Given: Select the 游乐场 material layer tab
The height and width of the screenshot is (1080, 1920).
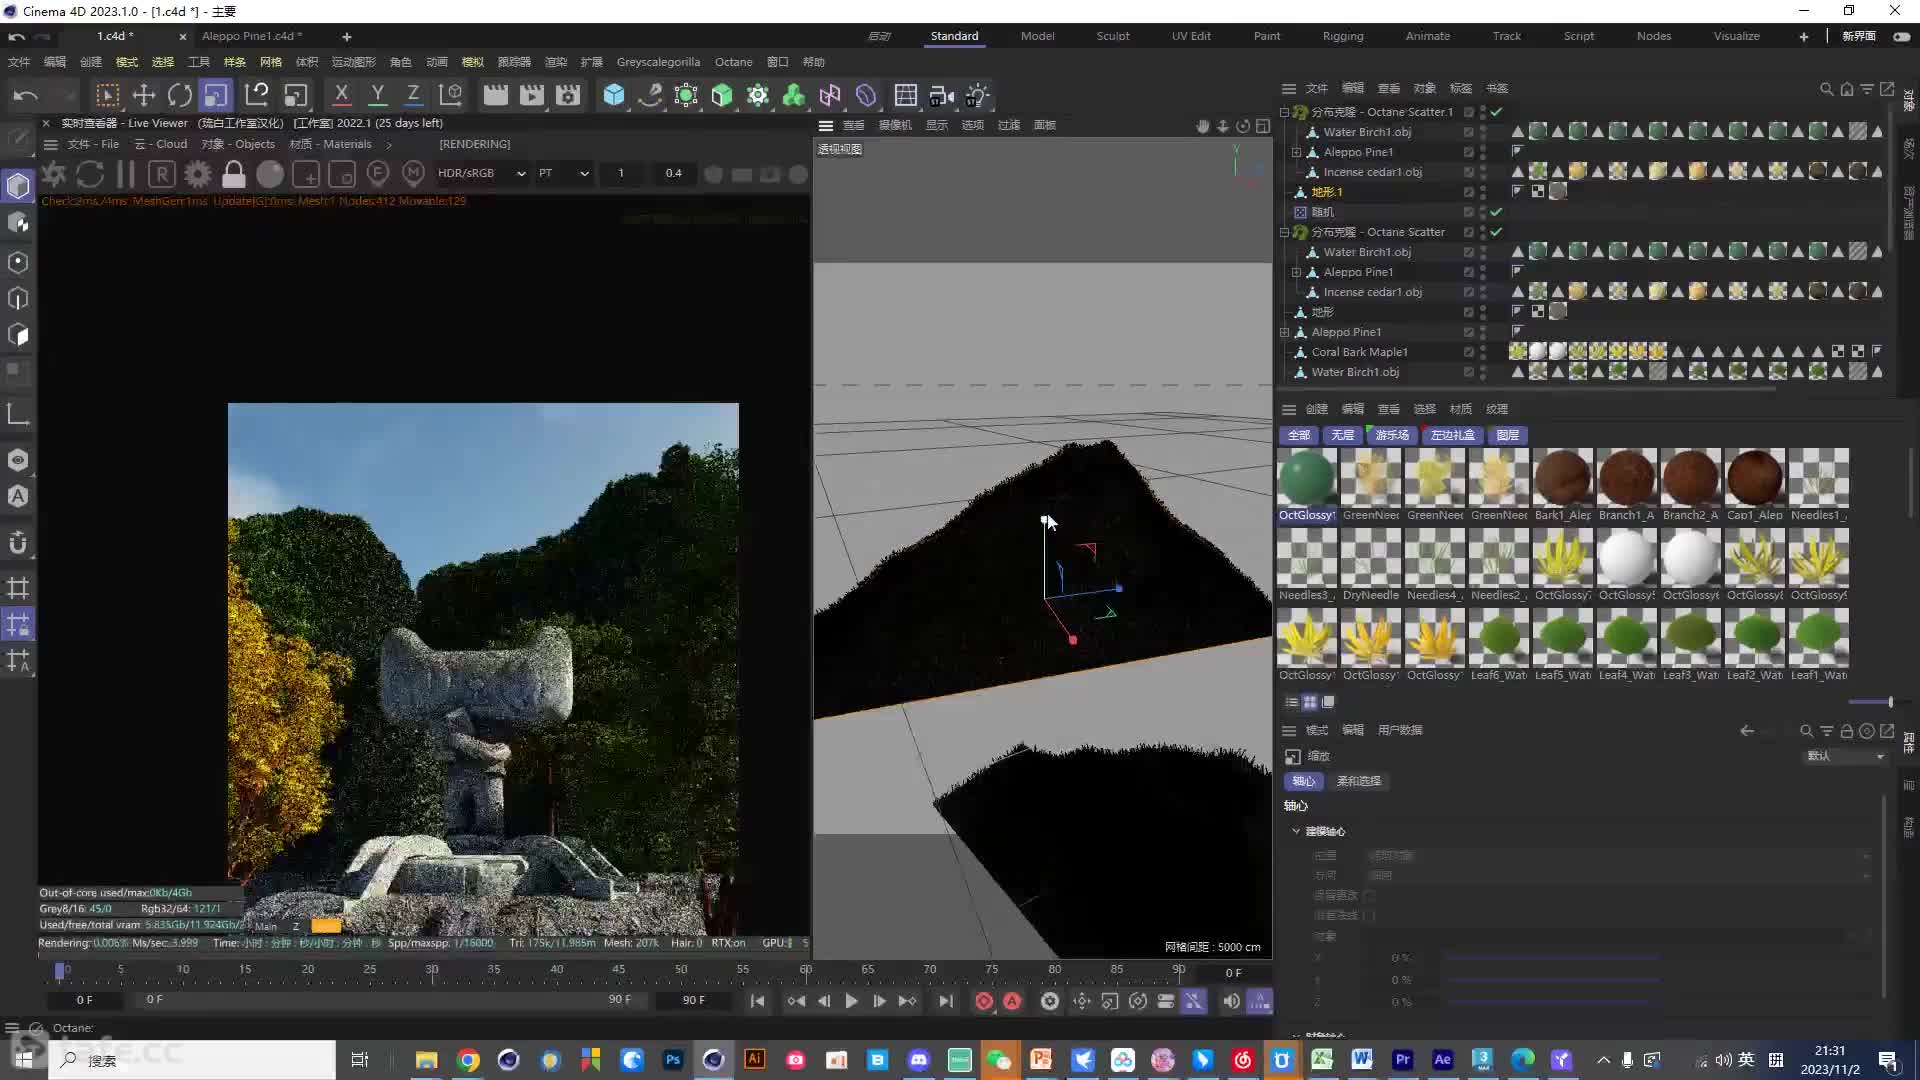Looking at the screenshot, I should coord(1391,435).
